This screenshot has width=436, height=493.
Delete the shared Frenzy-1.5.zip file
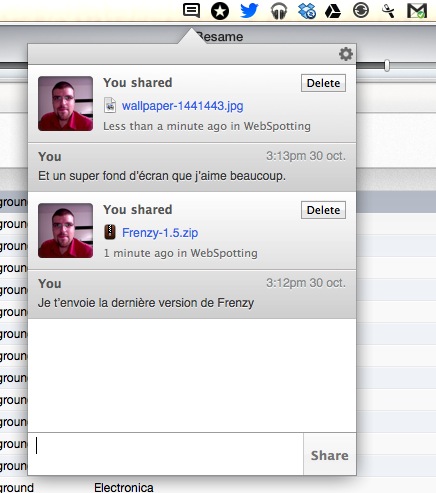[x=323, y=210]
